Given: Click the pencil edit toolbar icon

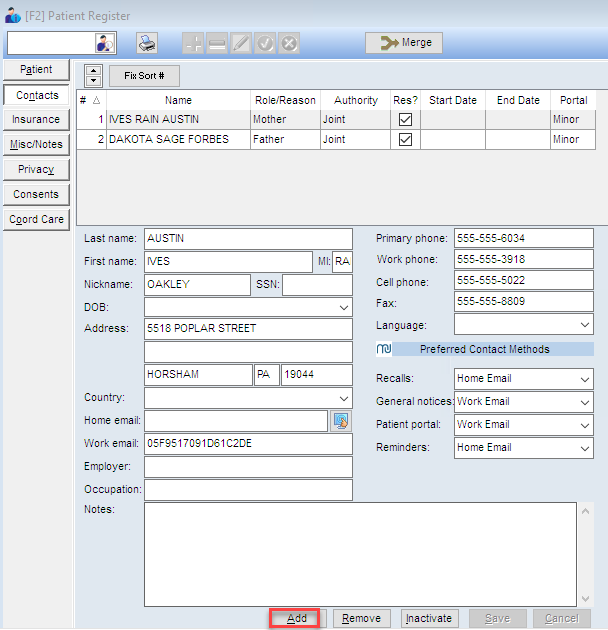Looking at the screenshot, I should [x=241, y=43].
